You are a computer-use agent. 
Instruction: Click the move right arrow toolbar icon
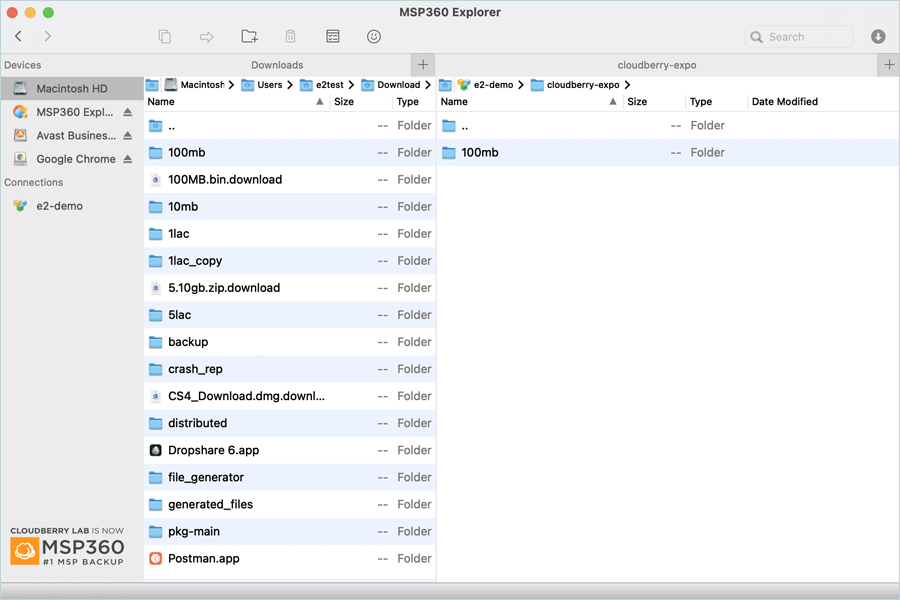point(207,37)
